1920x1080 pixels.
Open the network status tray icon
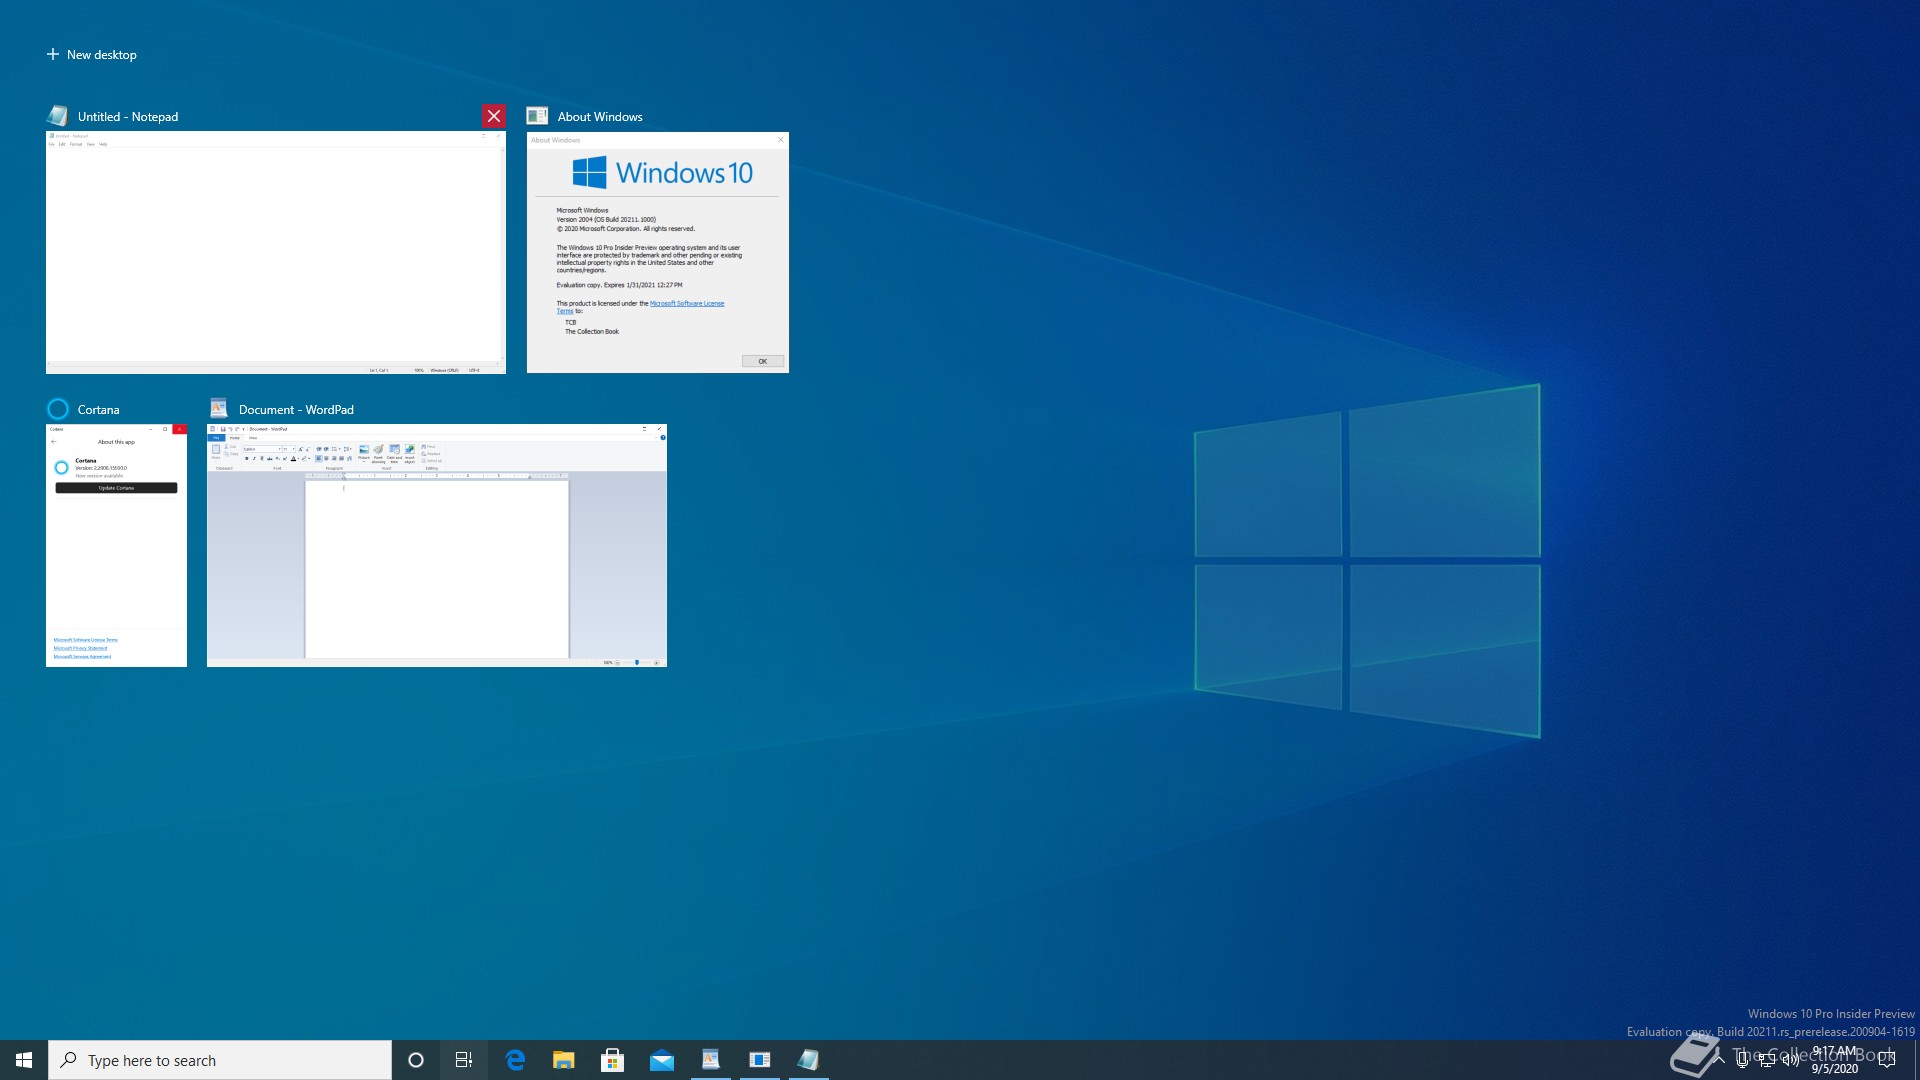(1767, 1060)
